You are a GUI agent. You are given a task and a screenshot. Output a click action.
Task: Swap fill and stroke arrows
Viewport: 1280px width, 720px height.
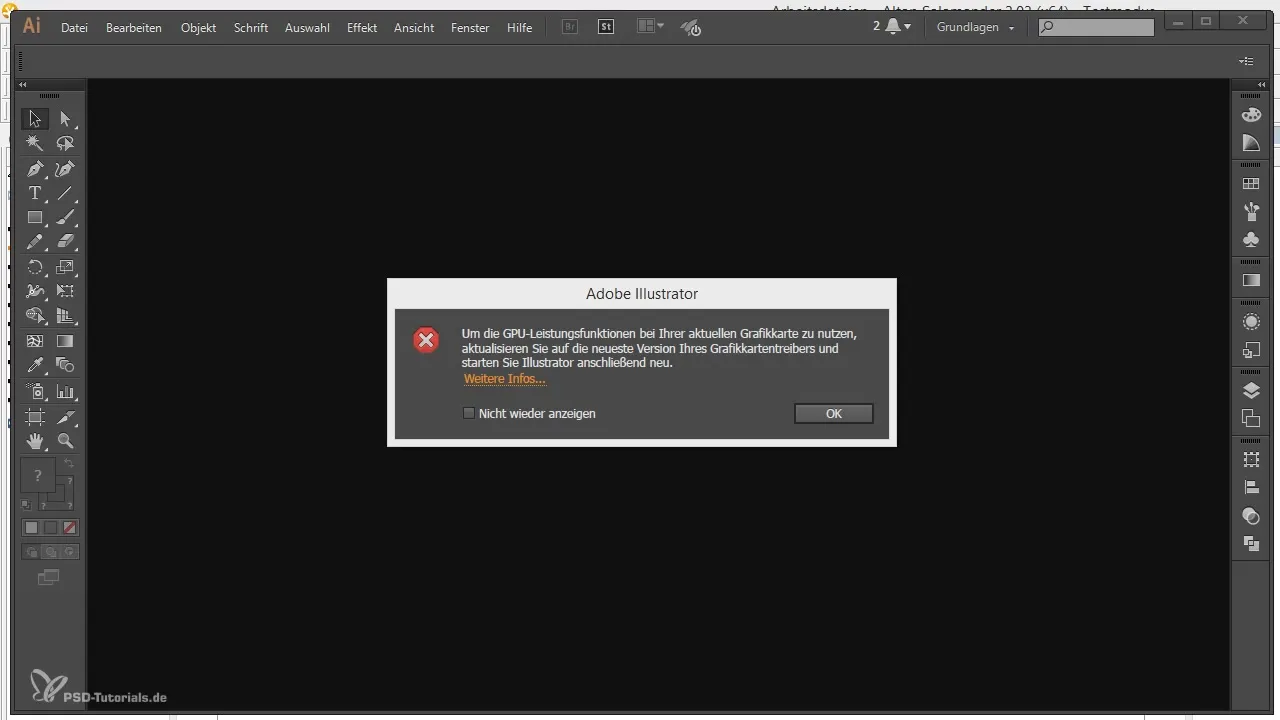click(x=68, y=463)
